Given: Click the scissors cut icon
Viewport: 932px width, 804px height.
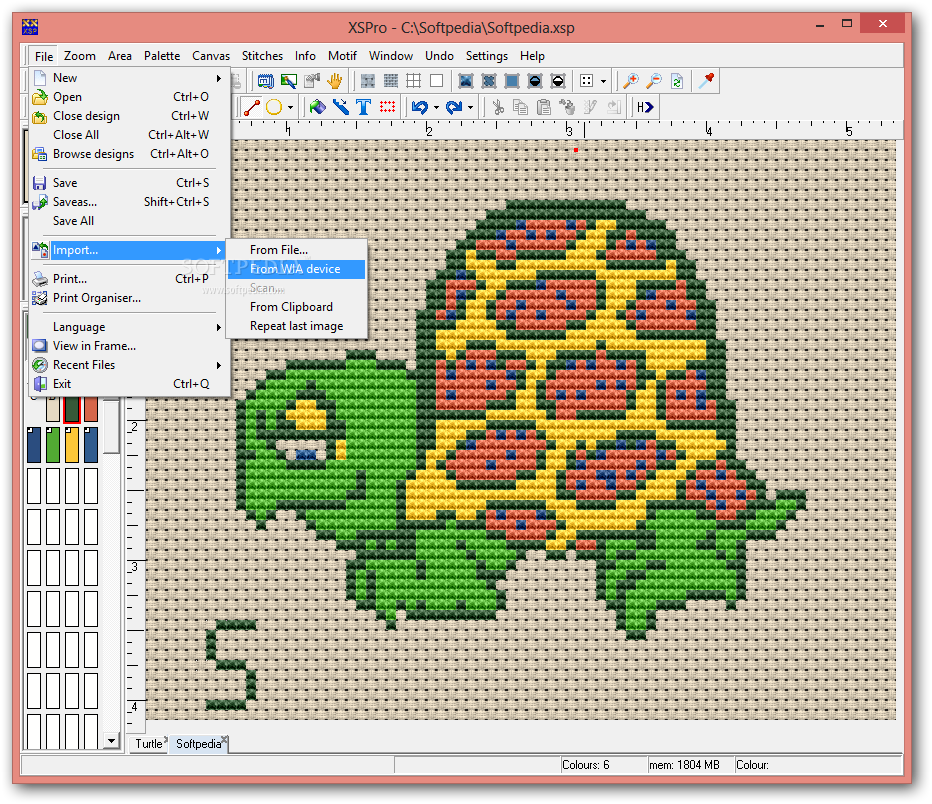Looking at the screenshot, I should pyautogui.click(x=498, y=108).
